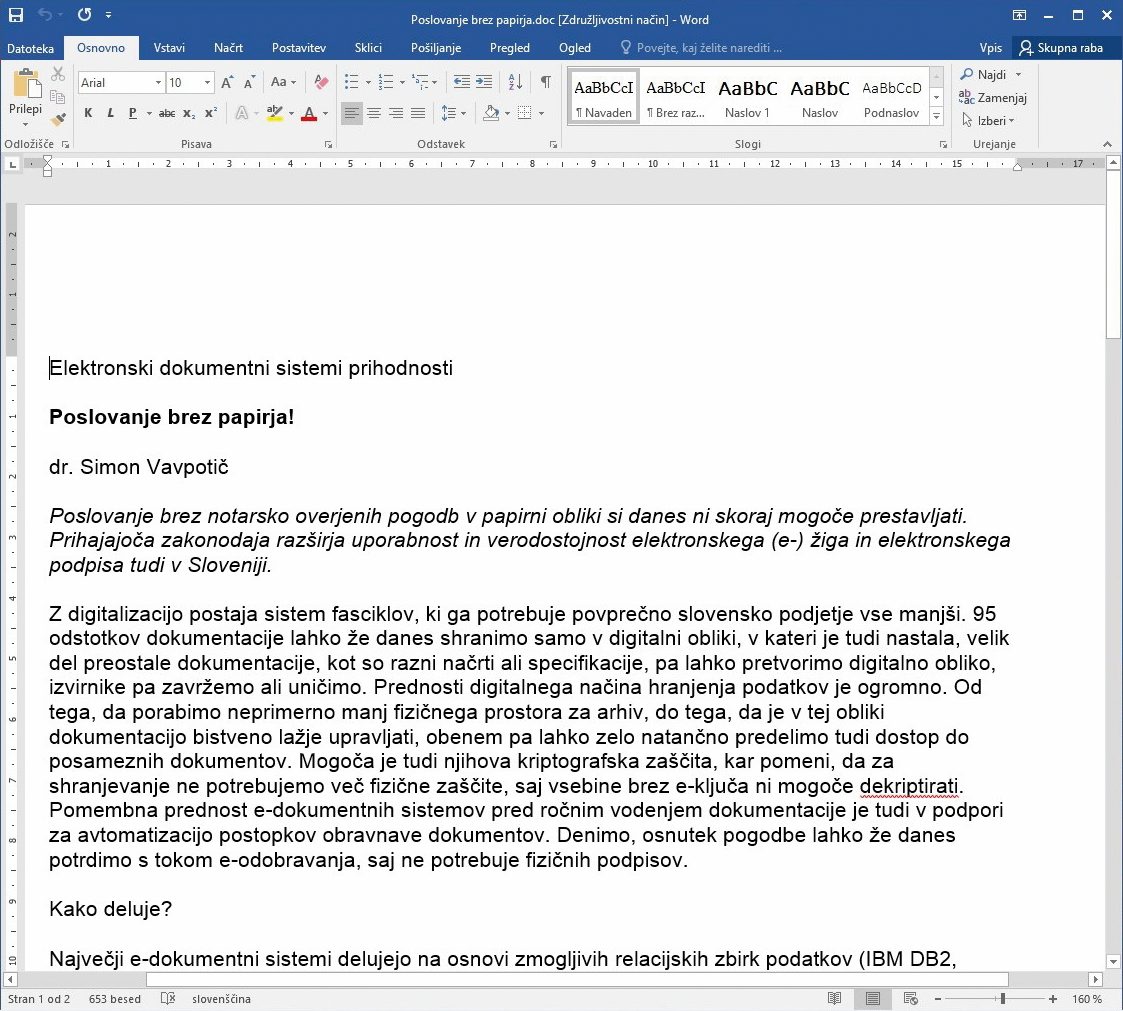Apply the red font color
The image size is (1123, 1011).
click(309, 113)
